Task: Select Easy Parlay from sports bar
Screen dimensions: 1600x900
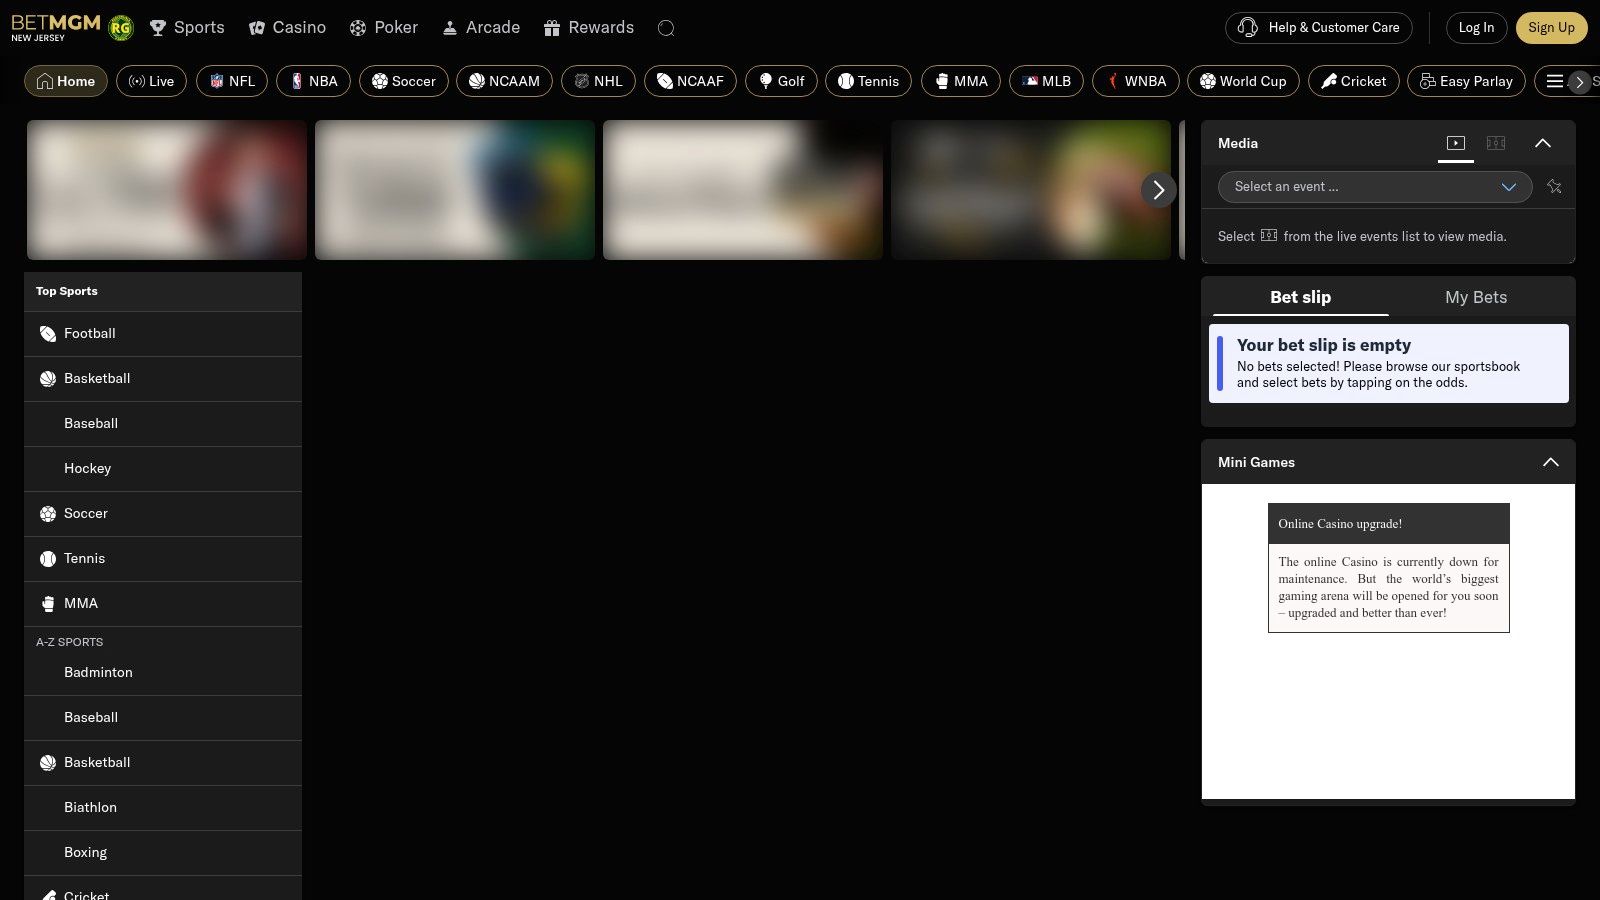Action: pyautogui.click(x=1466, y=81)
